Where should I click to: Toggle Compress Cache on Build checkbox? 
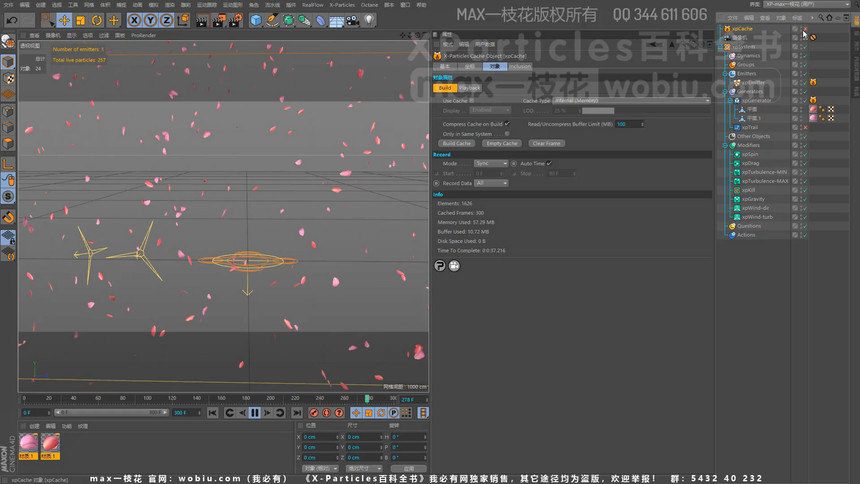507,124
